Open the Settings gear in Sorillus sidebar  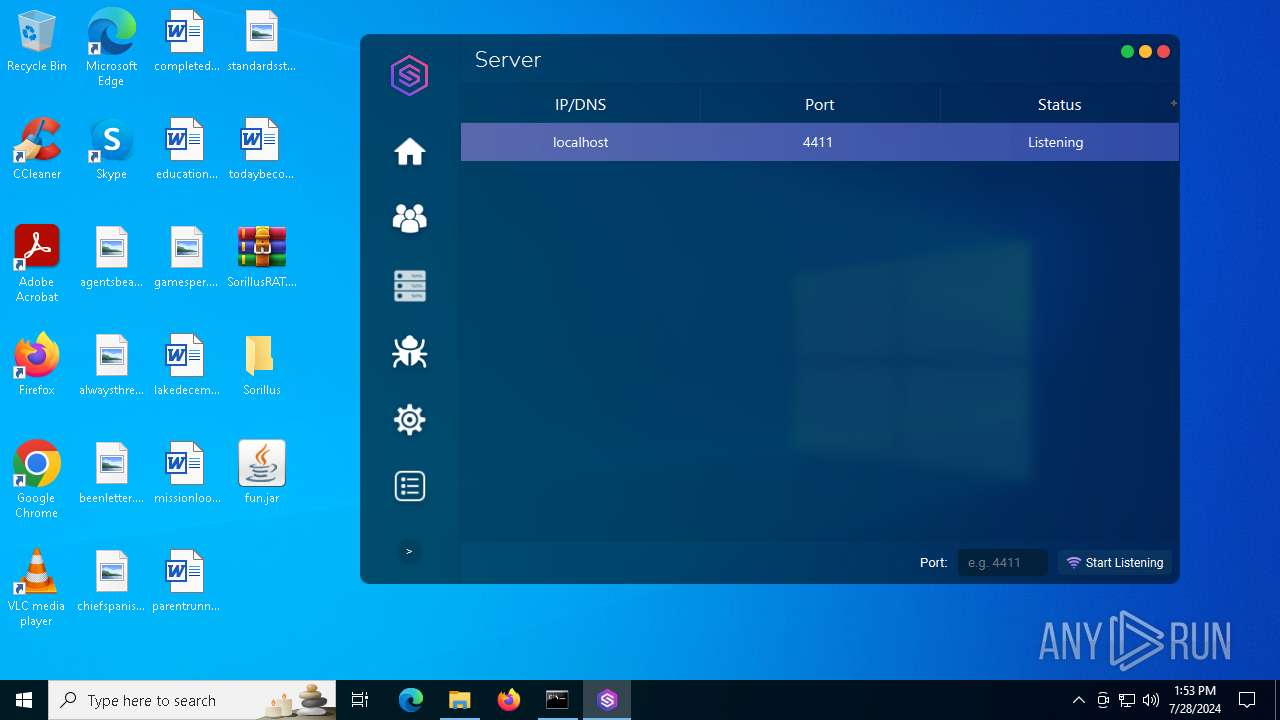click(410, 419)
